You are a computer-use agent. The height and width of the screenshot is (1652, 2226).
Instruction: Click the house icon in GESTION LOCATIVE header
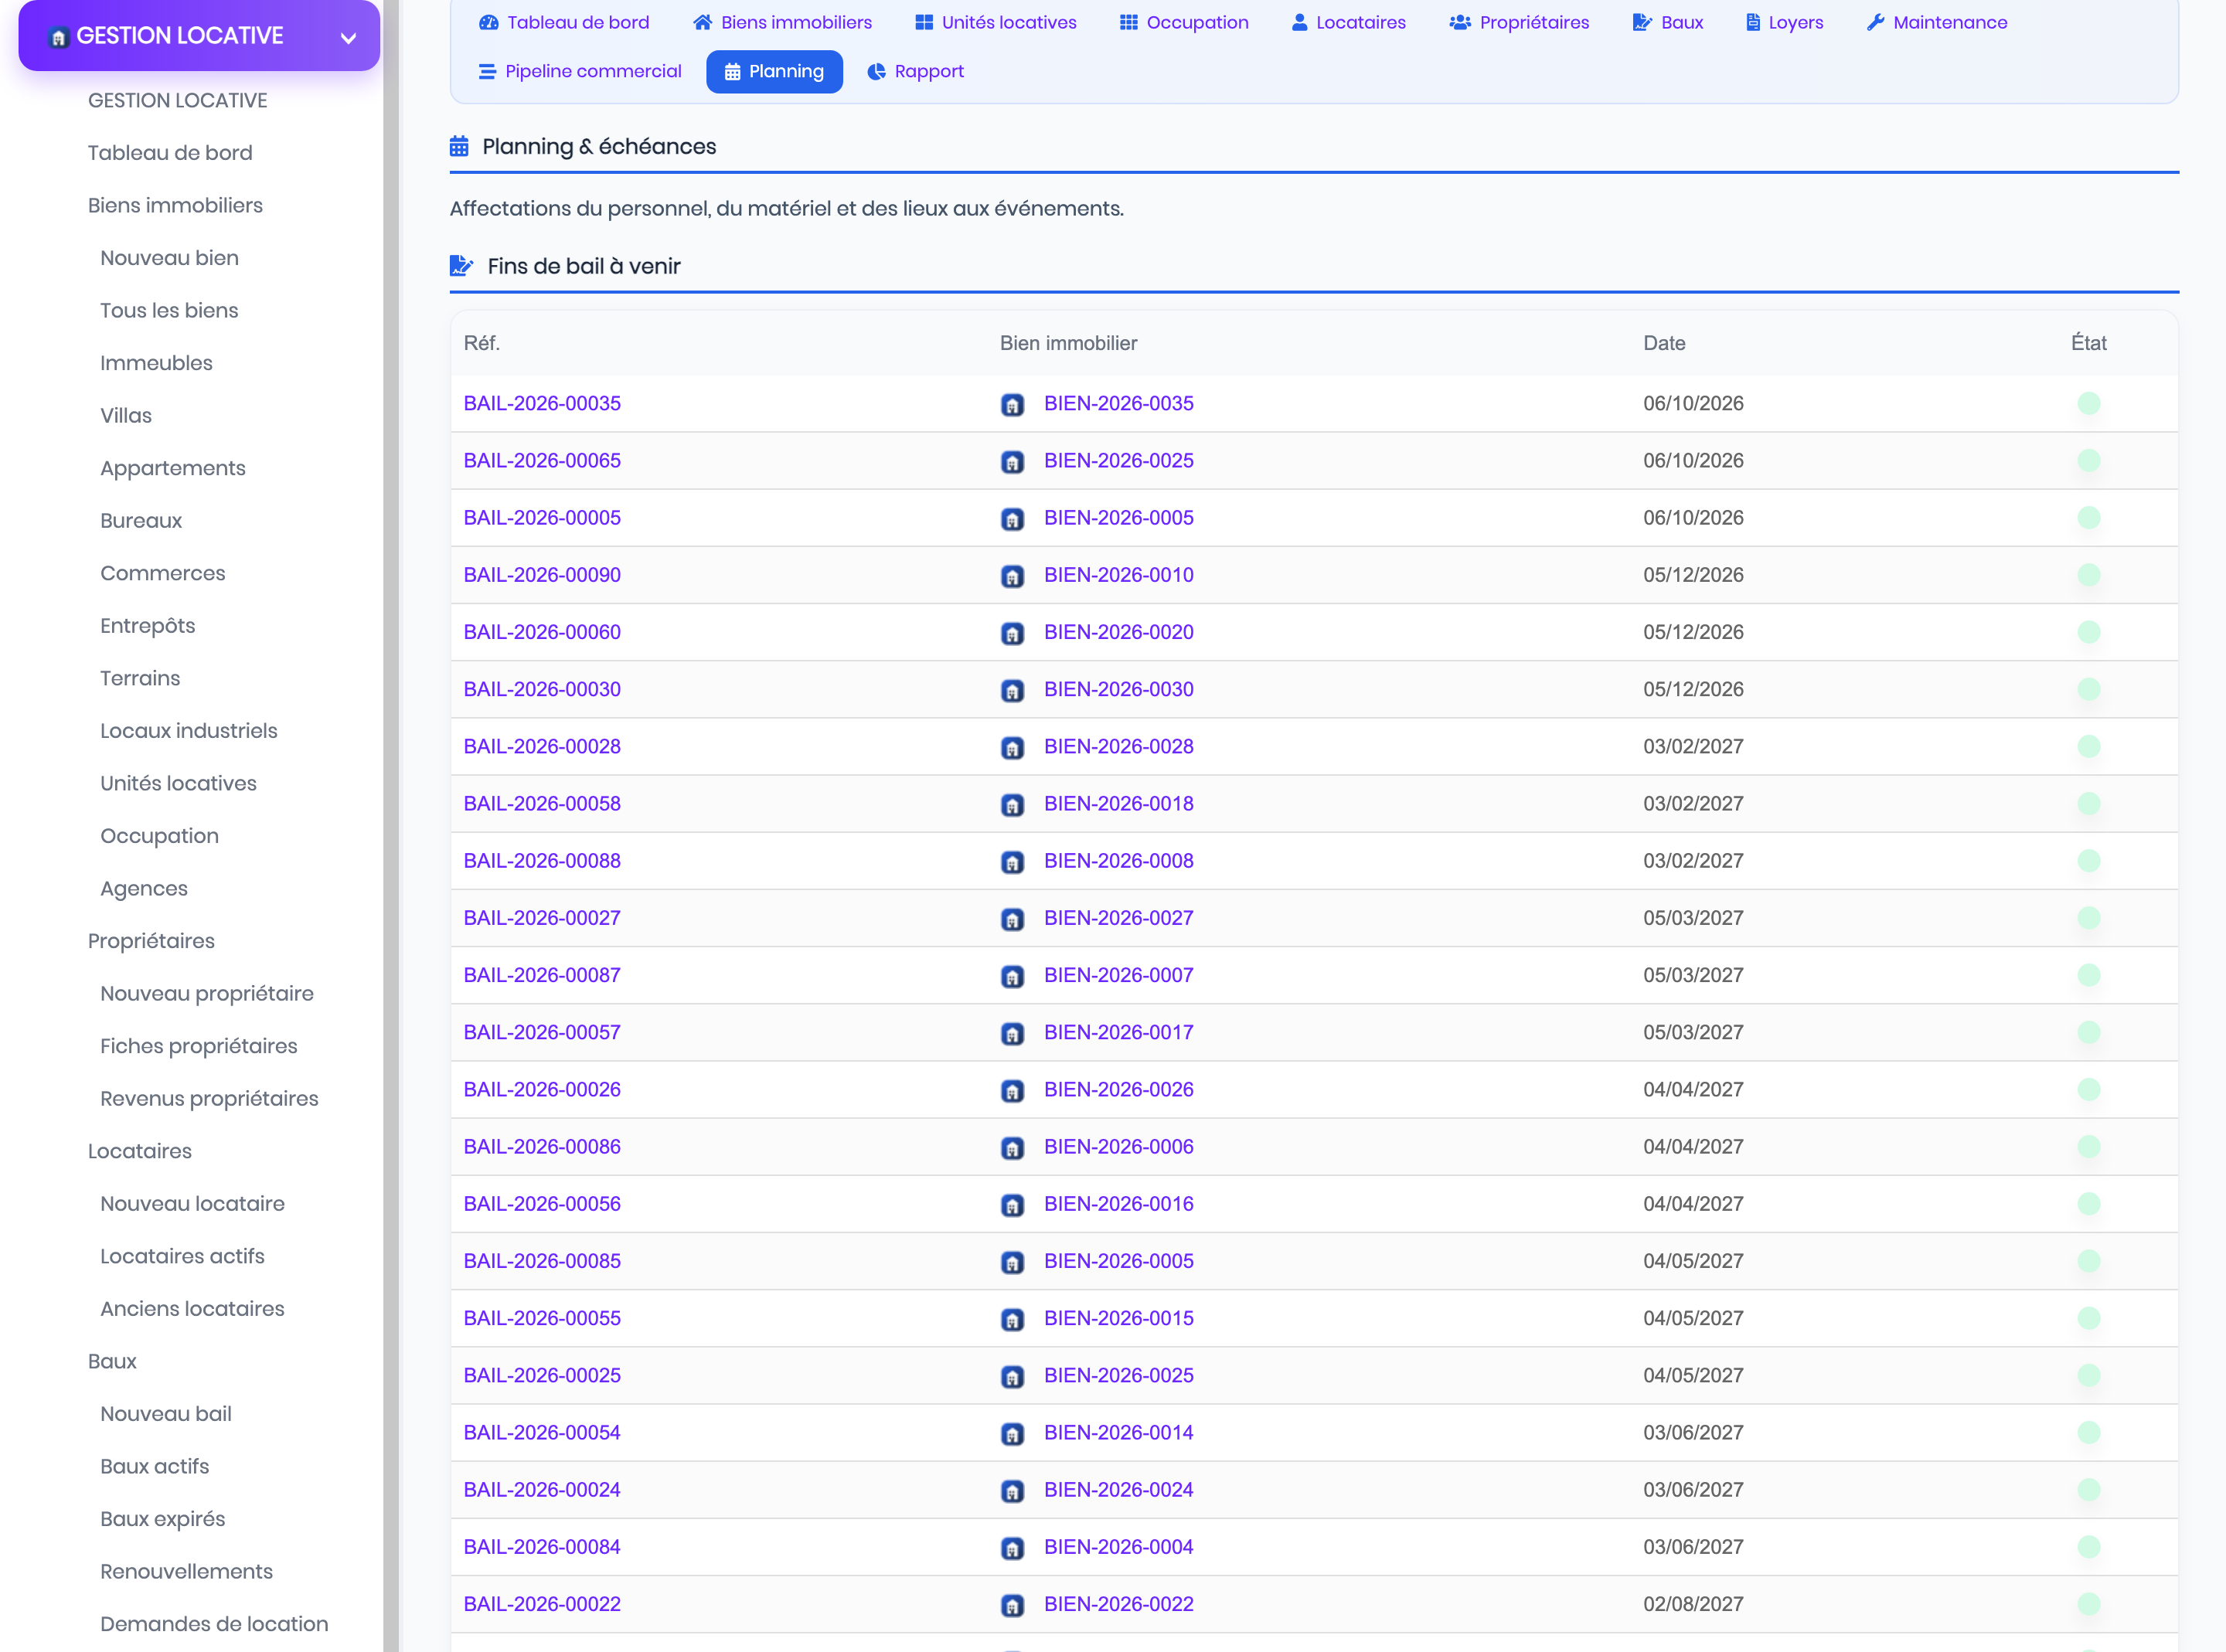tap(59, 37)
